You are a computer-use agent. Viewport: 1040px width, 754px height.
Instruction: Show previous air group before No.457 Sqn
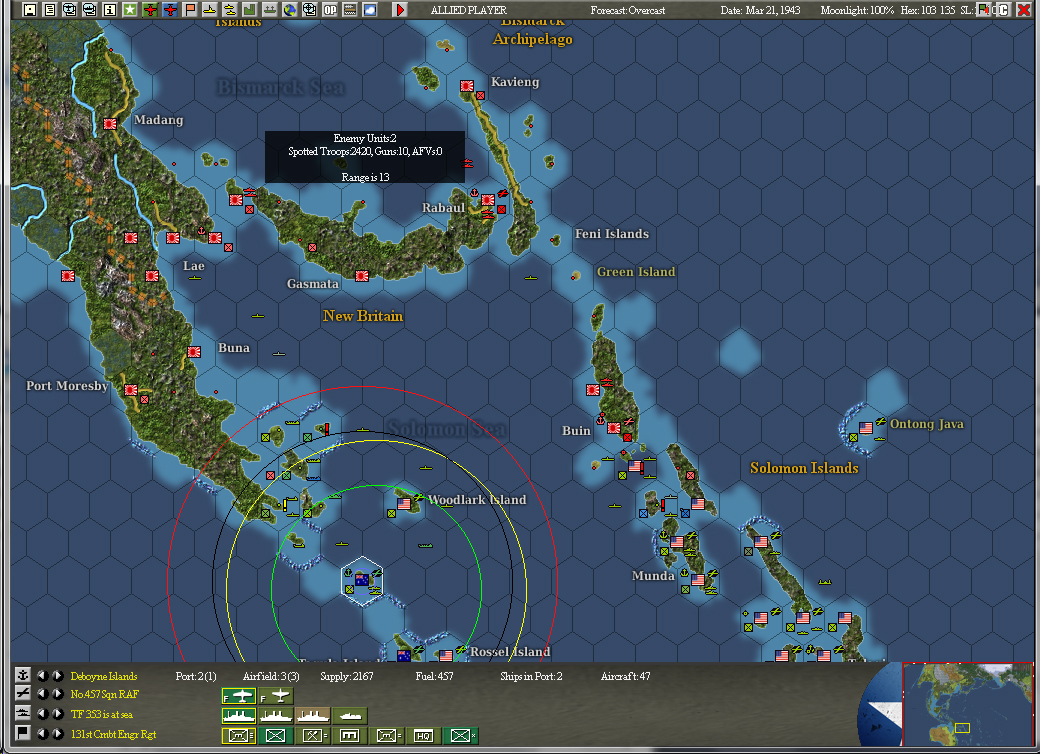(x=42, y=694)
